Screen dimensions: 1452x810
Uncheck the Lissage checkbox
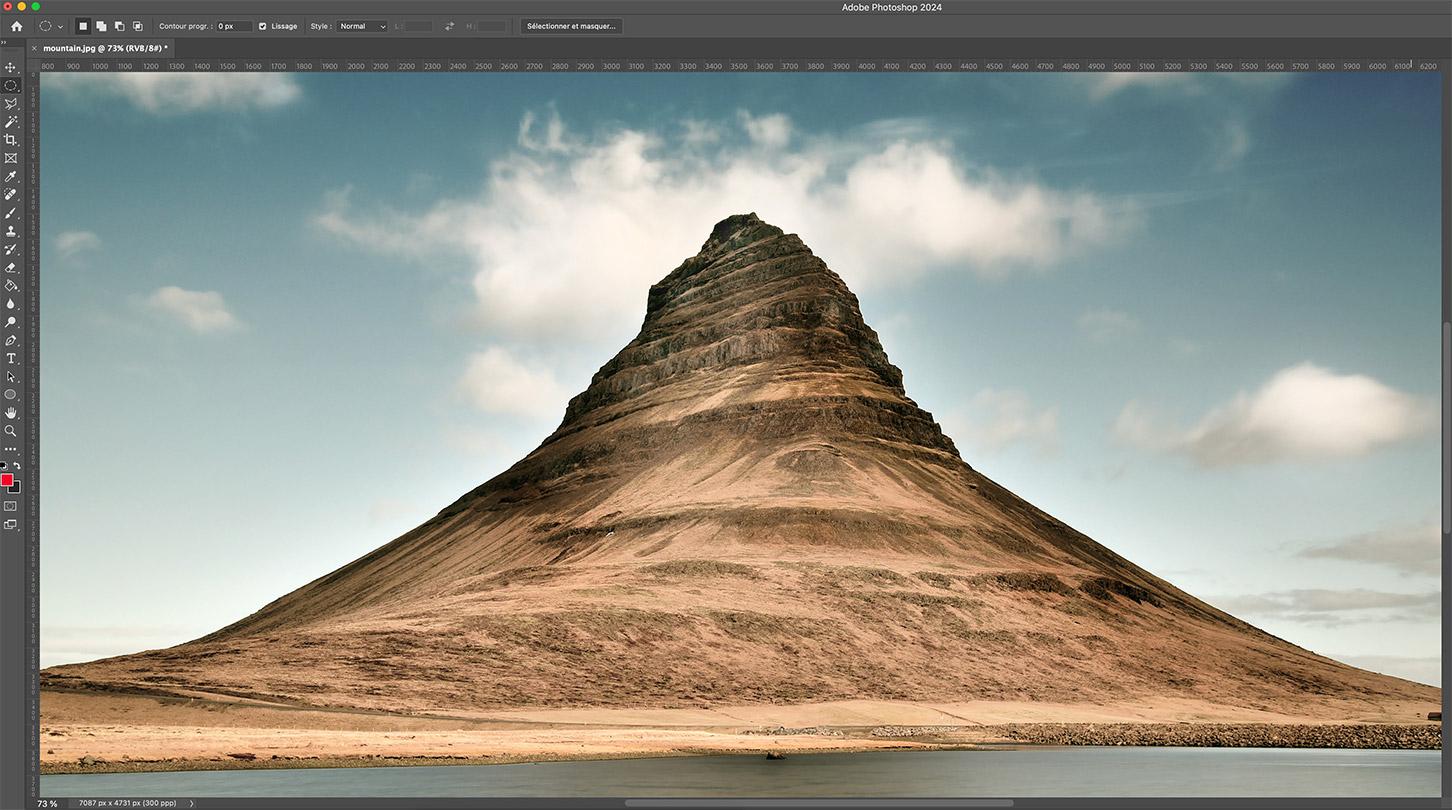click(263, 26)
